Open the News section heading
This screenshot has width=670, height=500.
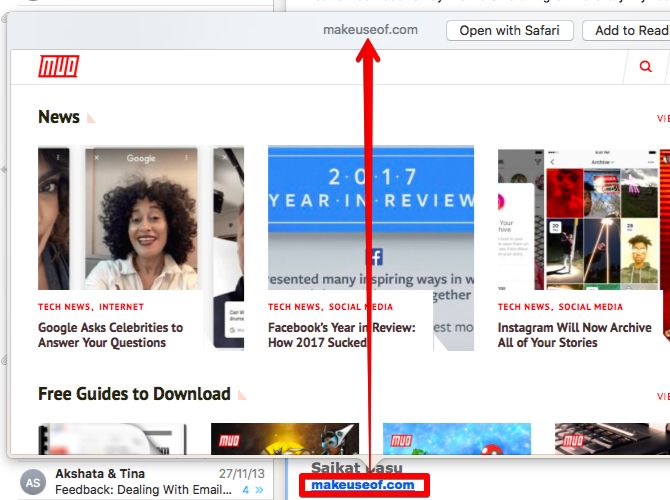point(59,117)
